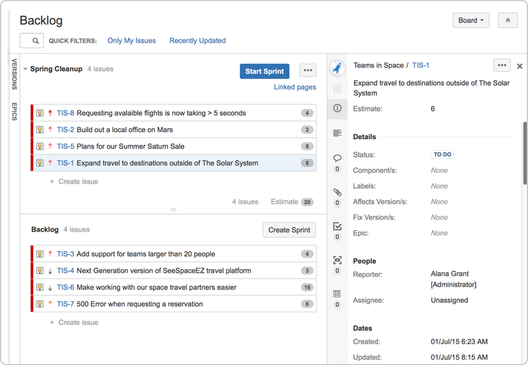
Task: Open the TIS-1 key link in the detail header
Action: 421,65
